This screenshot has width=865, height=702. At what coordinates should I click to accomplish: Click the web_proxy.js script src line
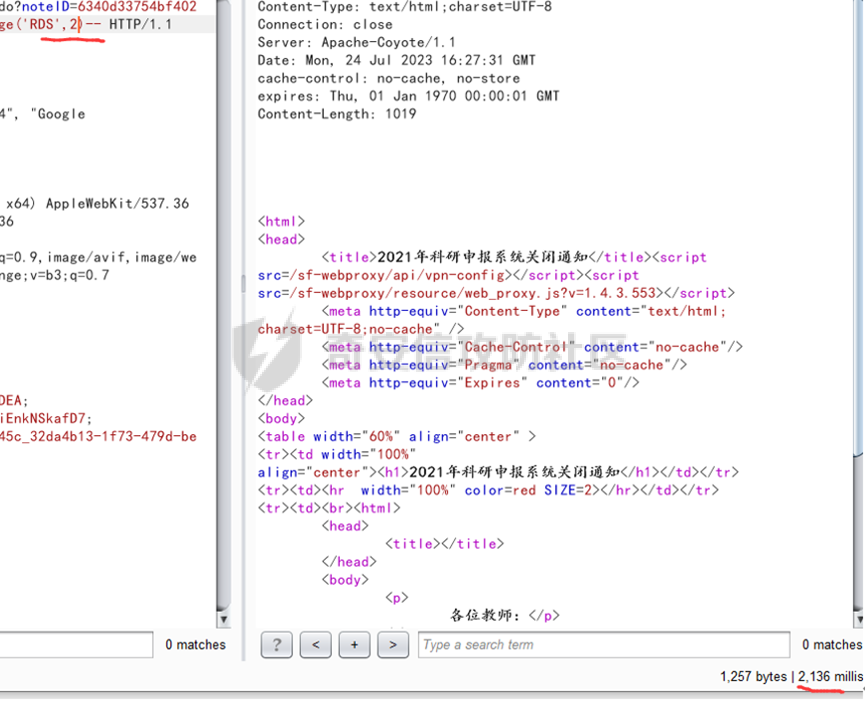pyautogui.click(x=496, y=293)
